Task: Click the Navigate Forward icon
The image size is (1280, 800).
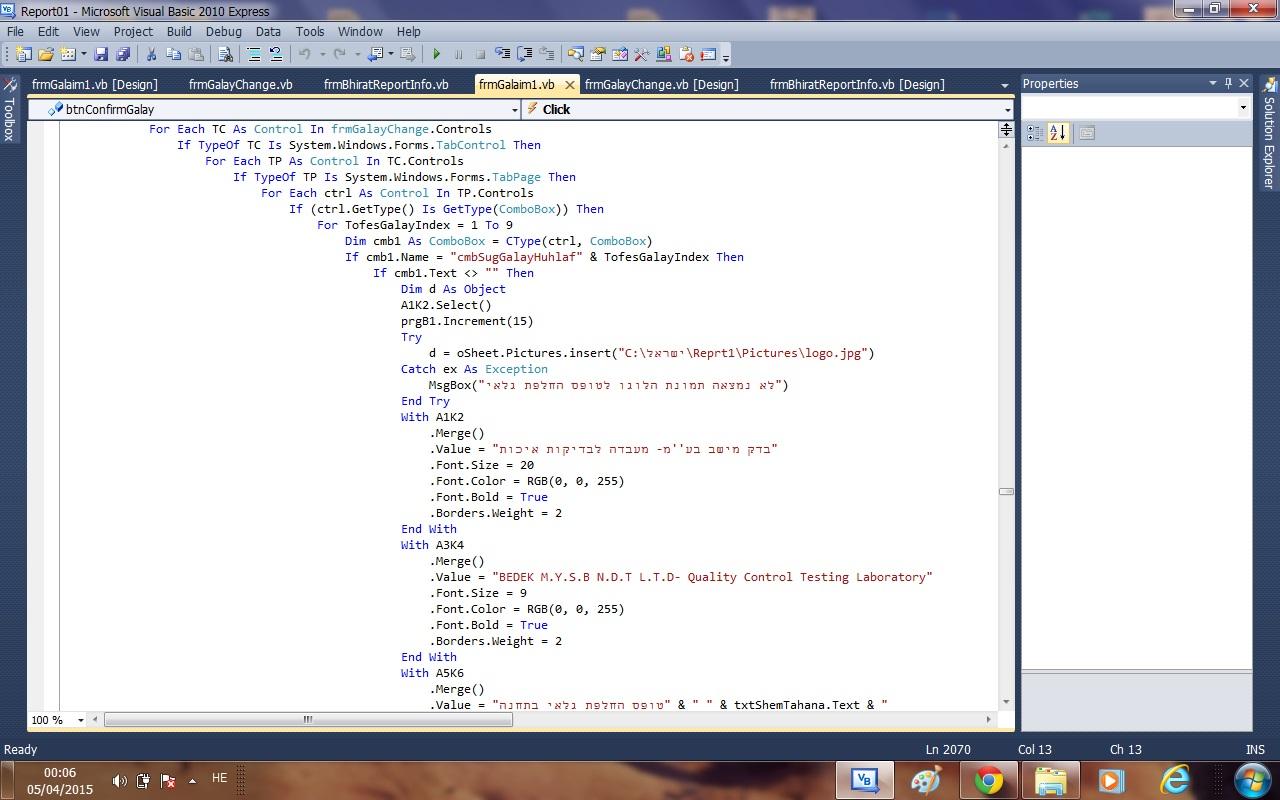Action: point(407,54)
